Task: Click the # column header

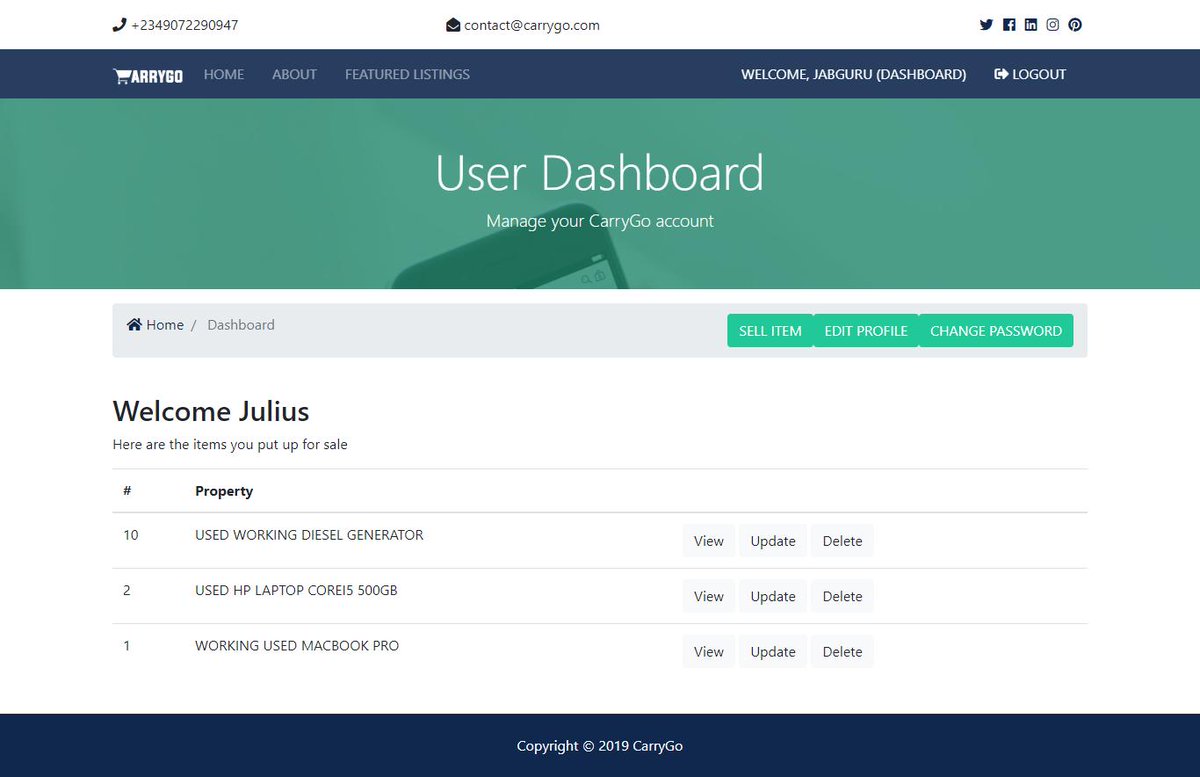Action: coord(127,491)
